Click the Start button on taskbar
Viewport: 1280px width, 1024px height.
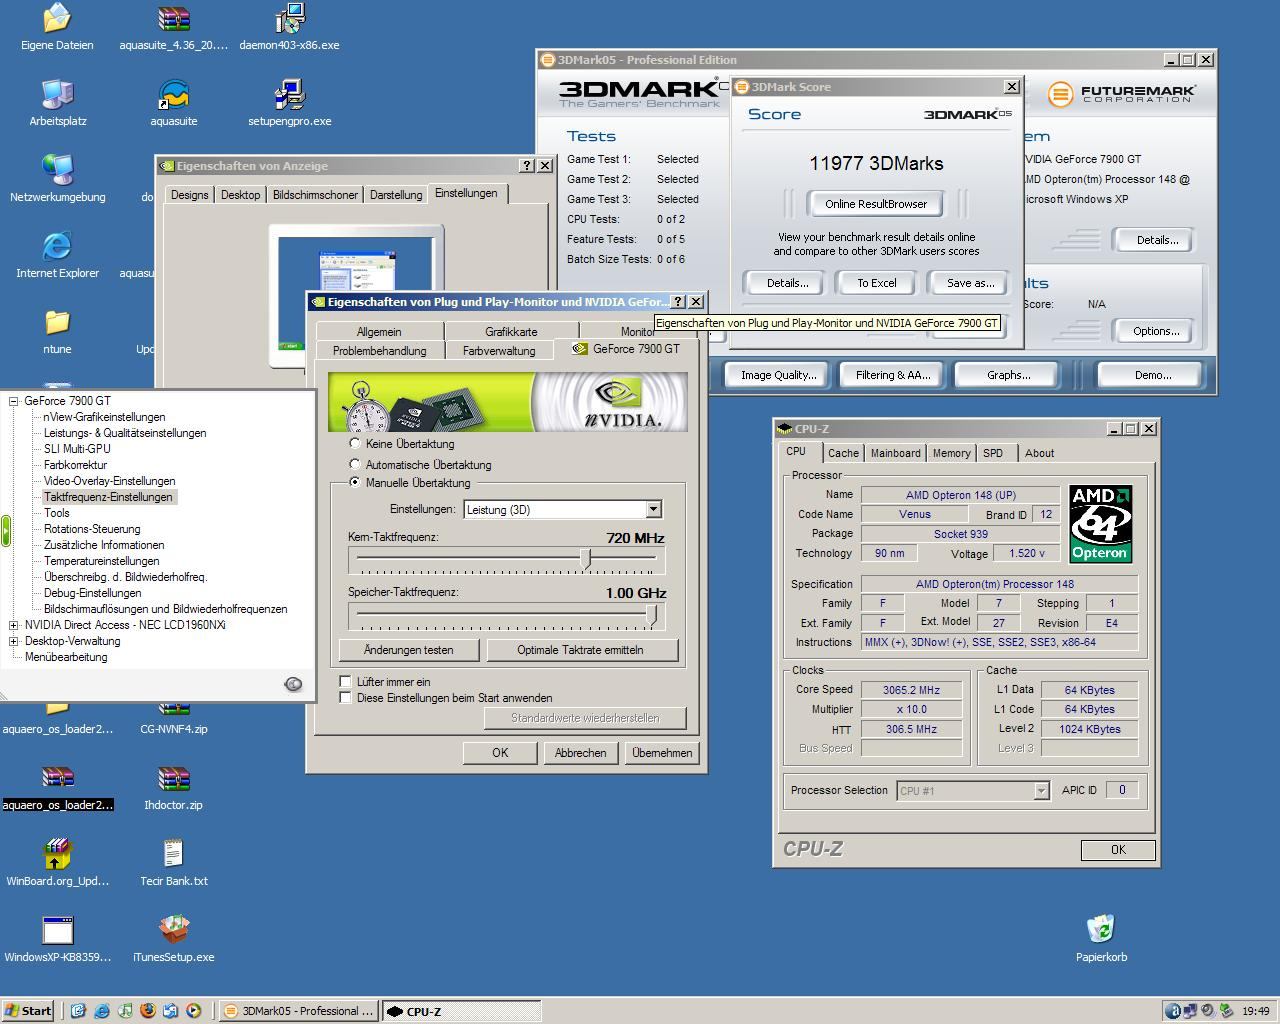point(28,1011)
